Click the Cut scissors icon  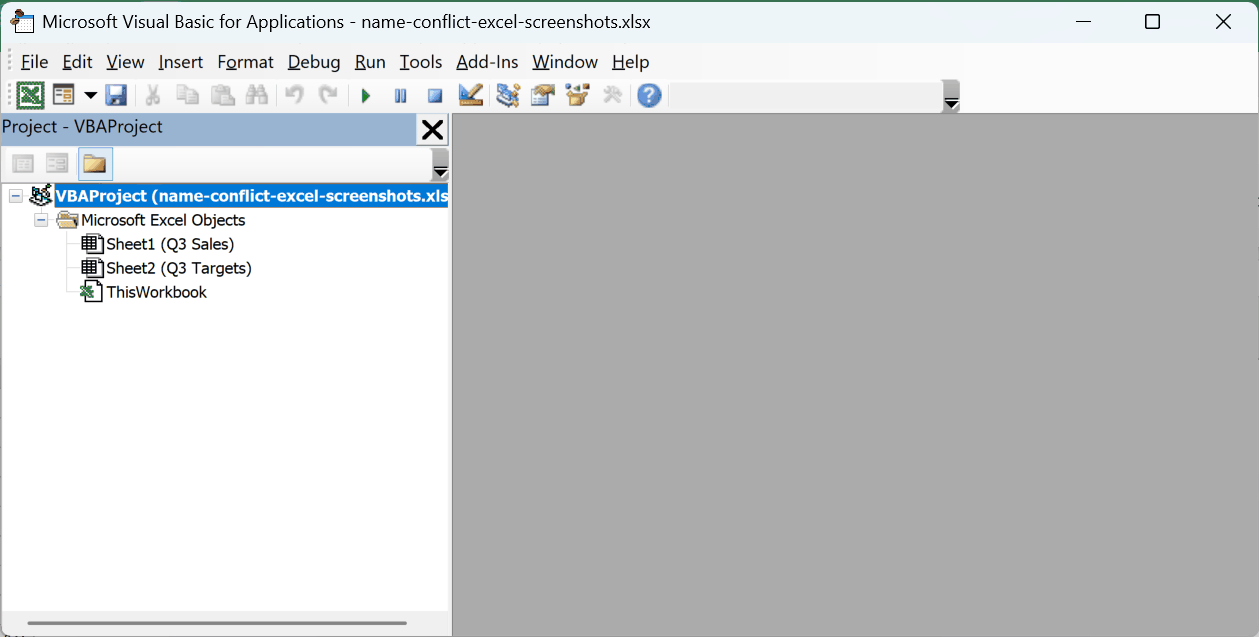point(153,95)
